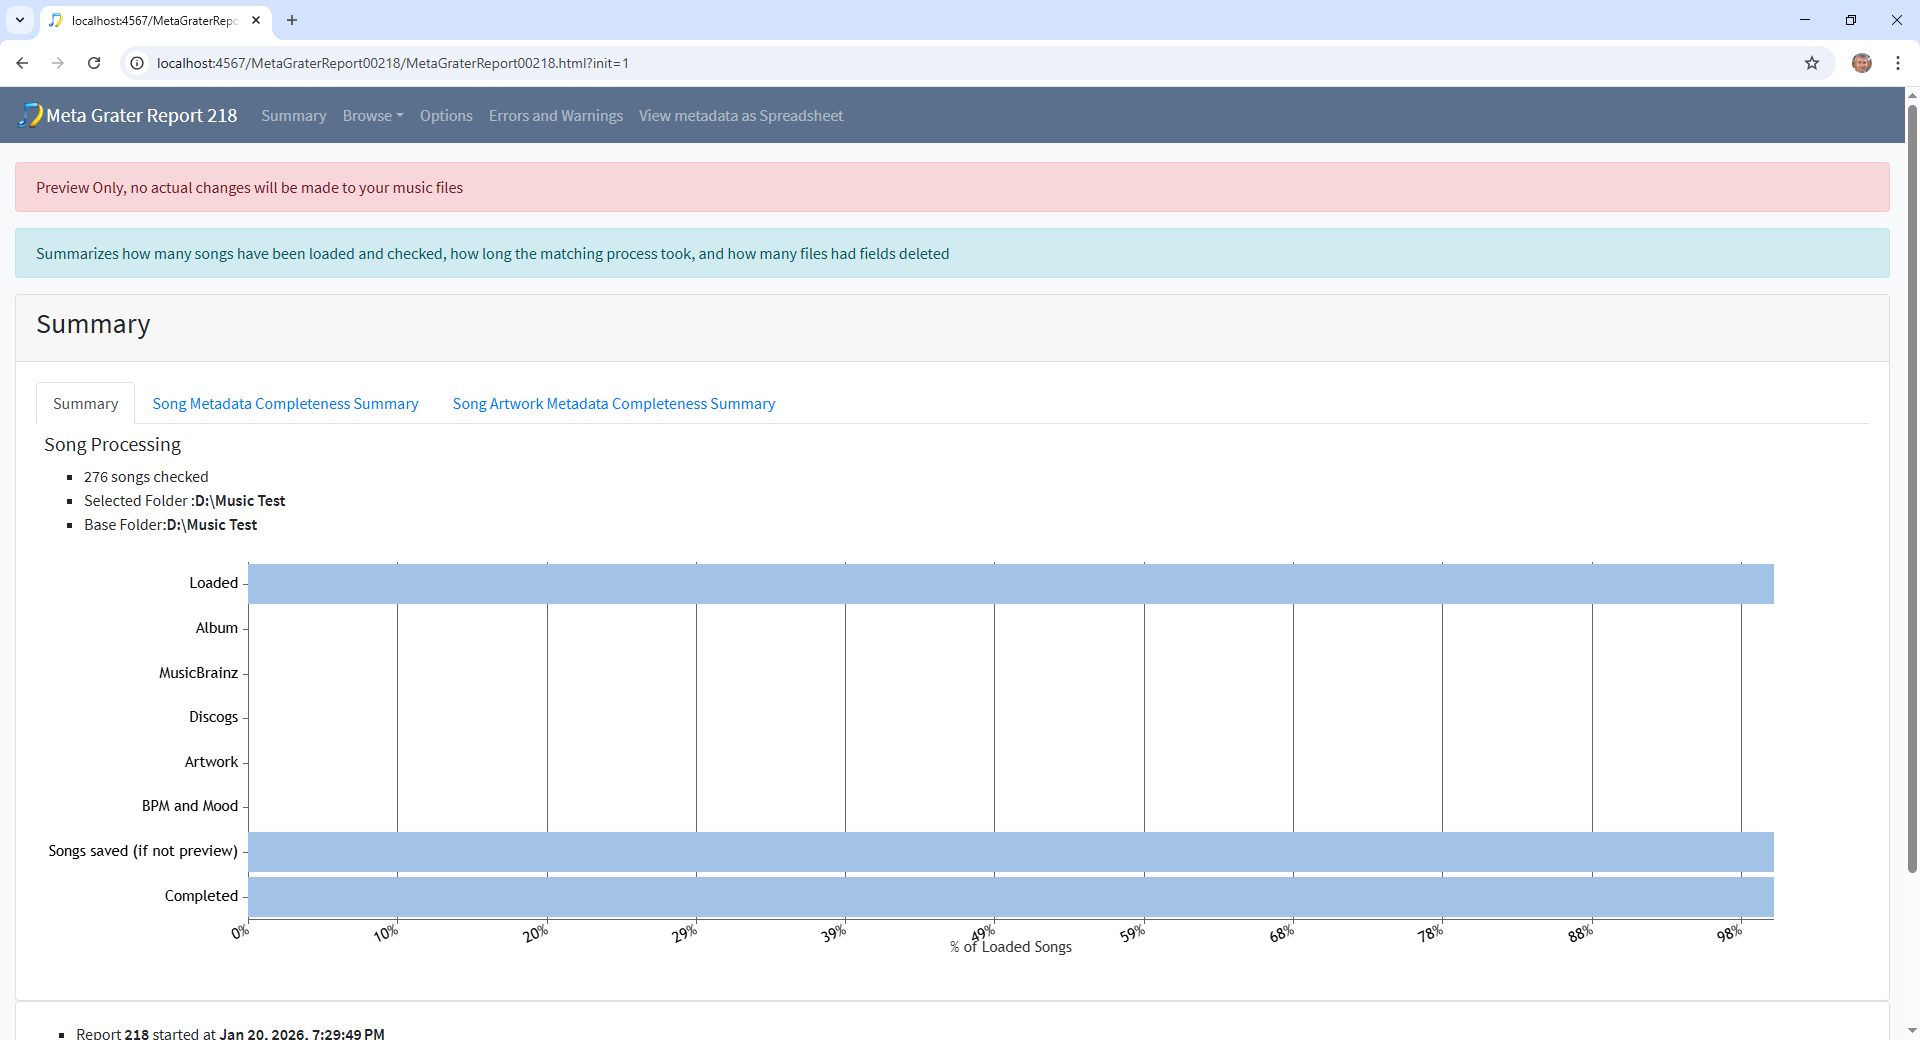Image resolution: width=1920 pixels, height=1040 pixels.
Task: Click the address bar URL field
Action: coord(900,63)
